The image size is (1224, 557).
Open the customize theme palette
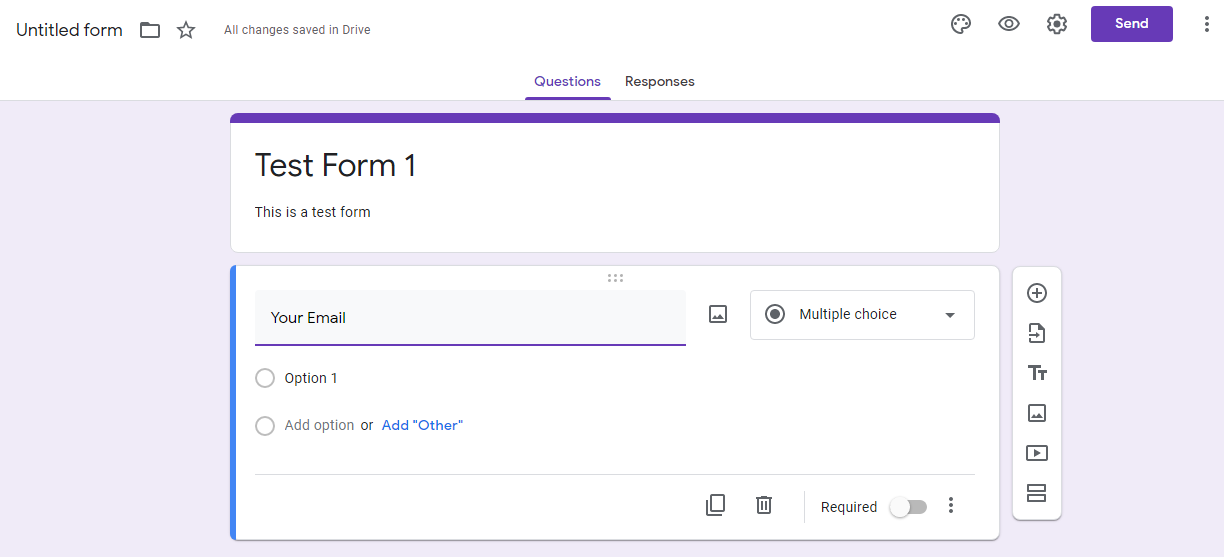[x=961, y=24]
